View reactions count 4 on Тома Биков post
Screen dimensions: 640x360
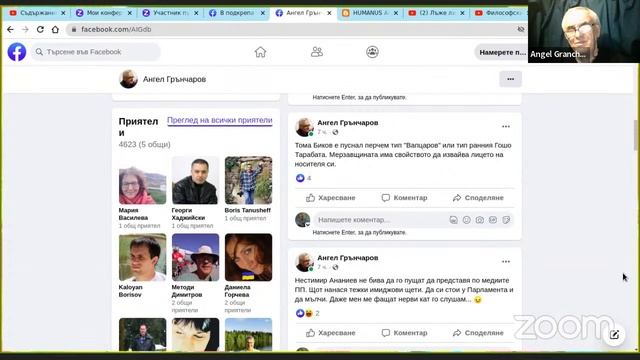click(303, 178)
